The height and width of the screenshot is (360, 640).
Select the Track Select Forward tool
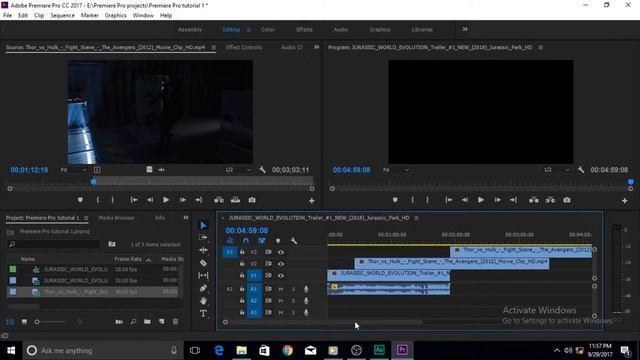coord(203,237)
